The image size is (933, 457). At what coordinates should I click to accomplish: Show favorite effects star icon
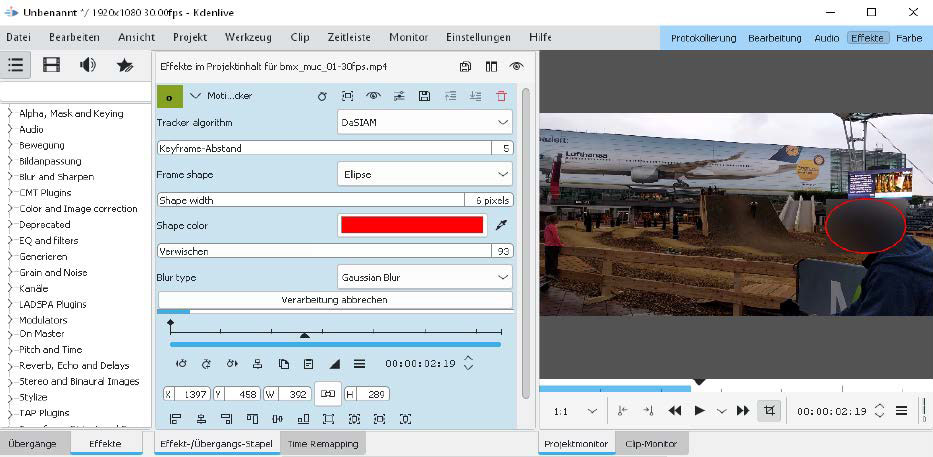(125, 65)
